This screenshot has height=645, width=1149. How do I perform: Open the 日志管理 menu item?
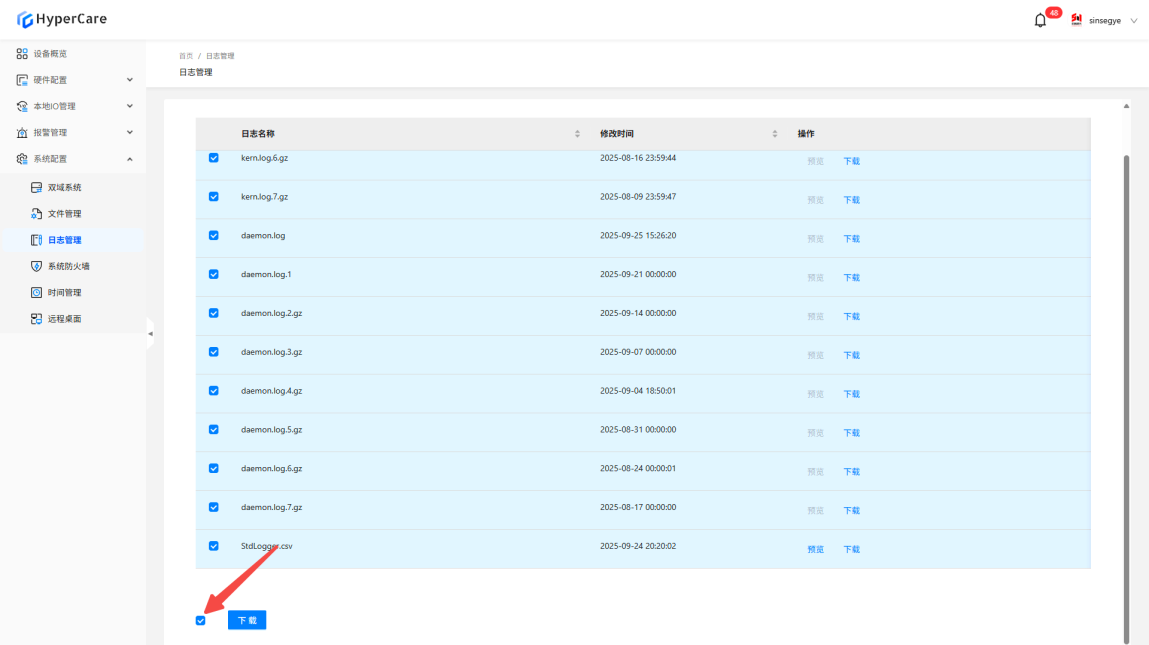click(65, 240)
